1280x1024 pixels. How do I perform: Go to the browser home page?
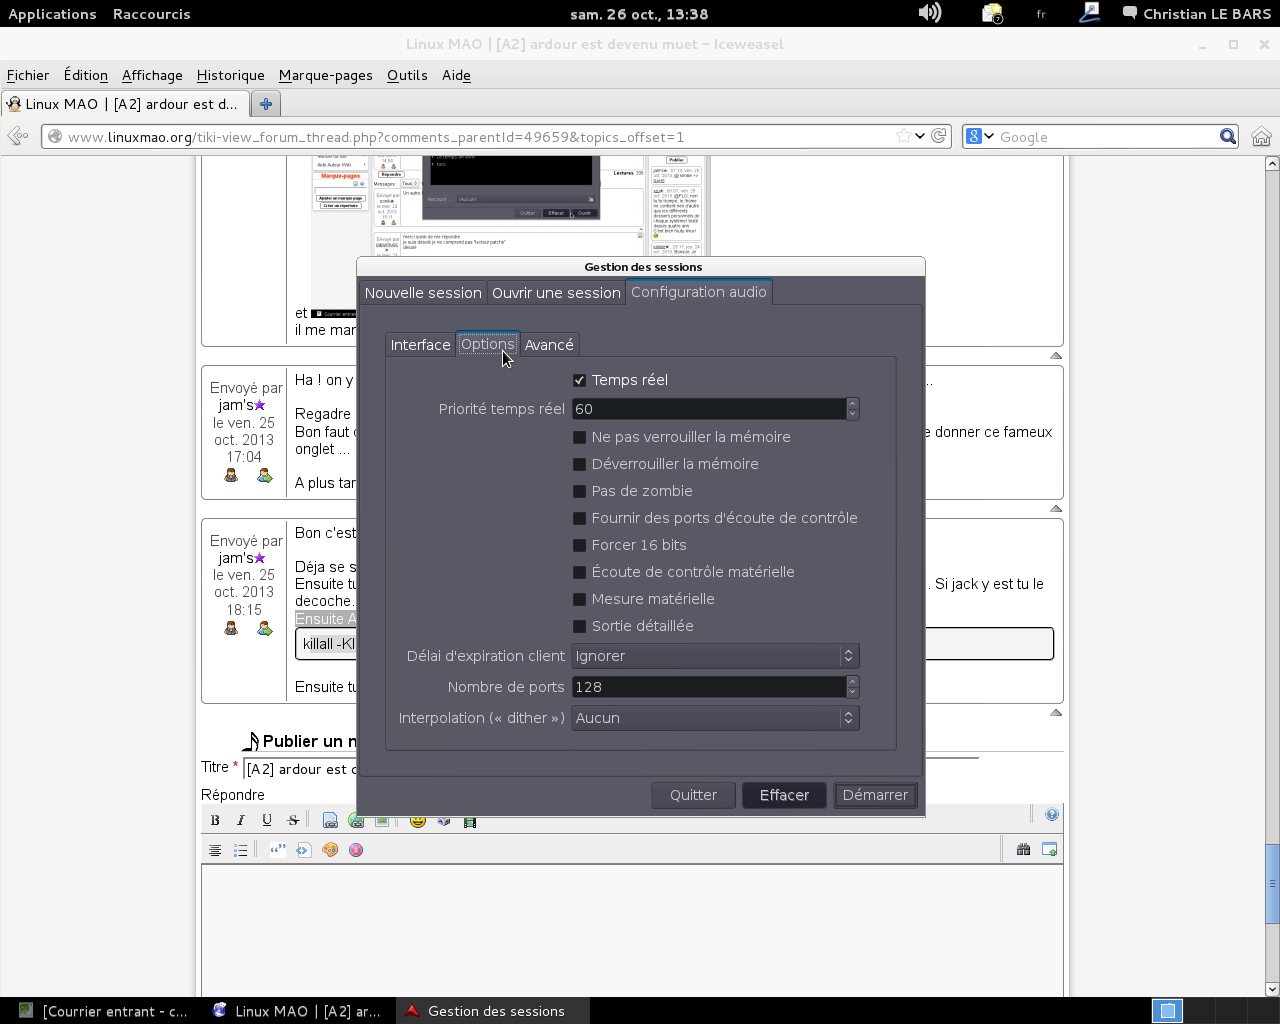[1261, 137]
